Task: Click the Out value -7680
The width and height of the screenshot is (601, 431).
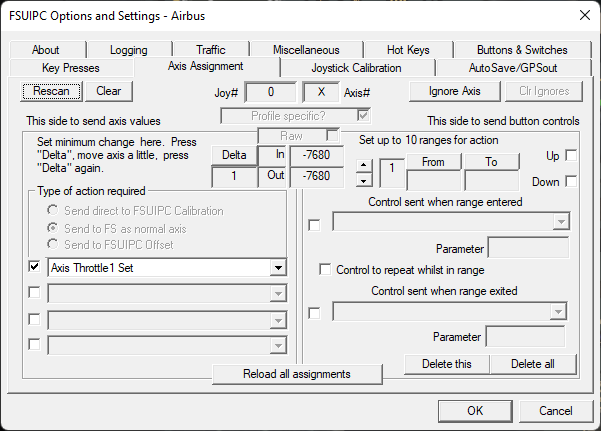Action: pos(316,176)
